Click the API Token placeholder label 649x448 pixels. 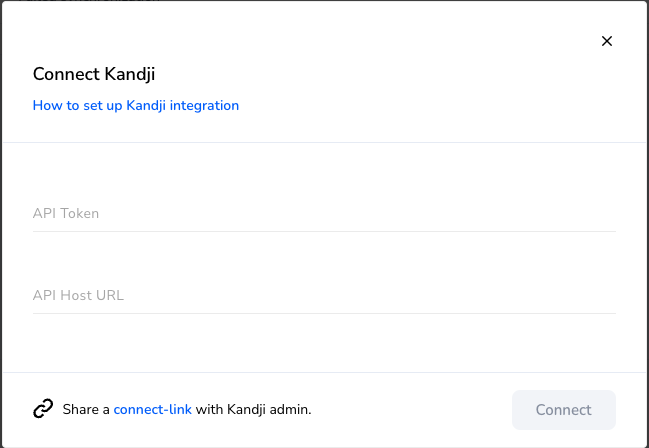(66, 213)
